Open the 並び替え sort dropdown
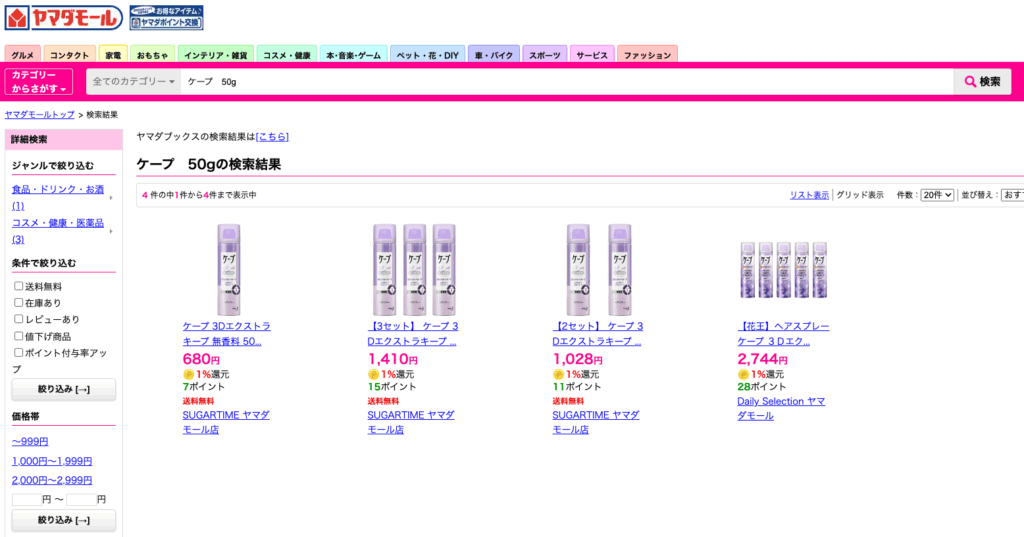The height and width of the screenshot is (537, 1024). pos(1012,195)
